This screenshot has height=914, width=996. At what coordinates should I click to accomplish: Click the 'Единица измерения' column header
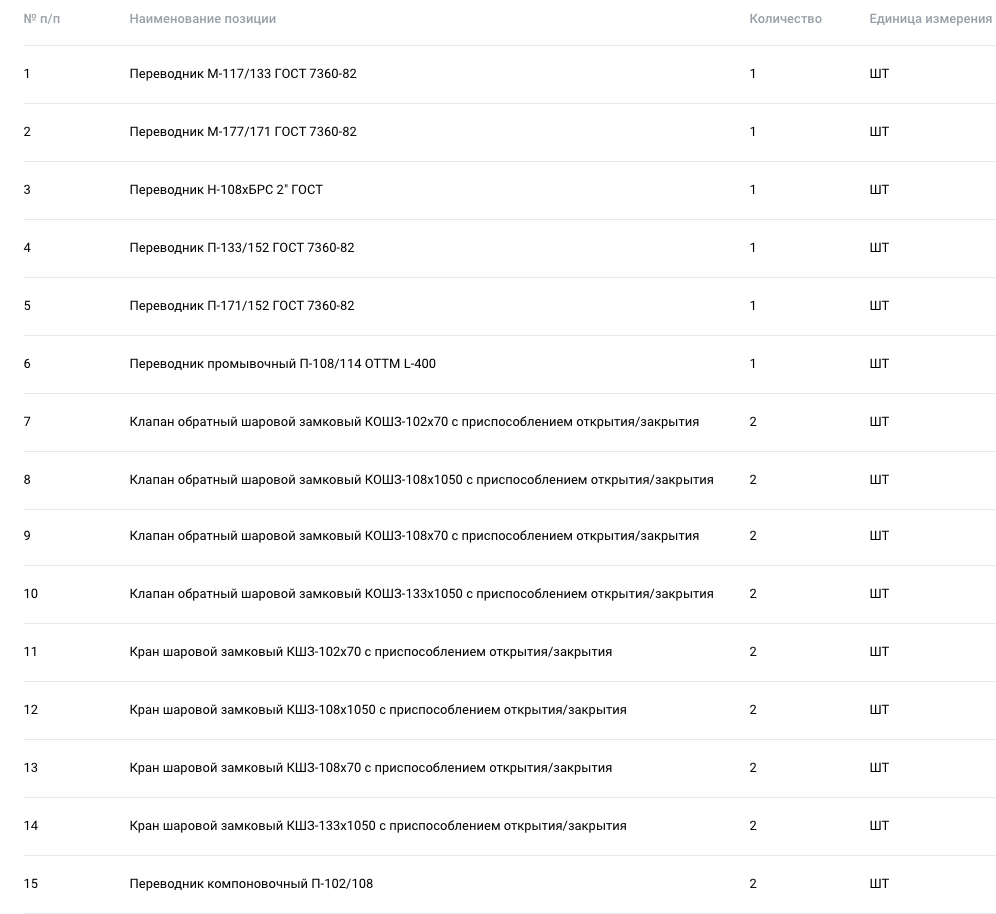pos(931,19)
